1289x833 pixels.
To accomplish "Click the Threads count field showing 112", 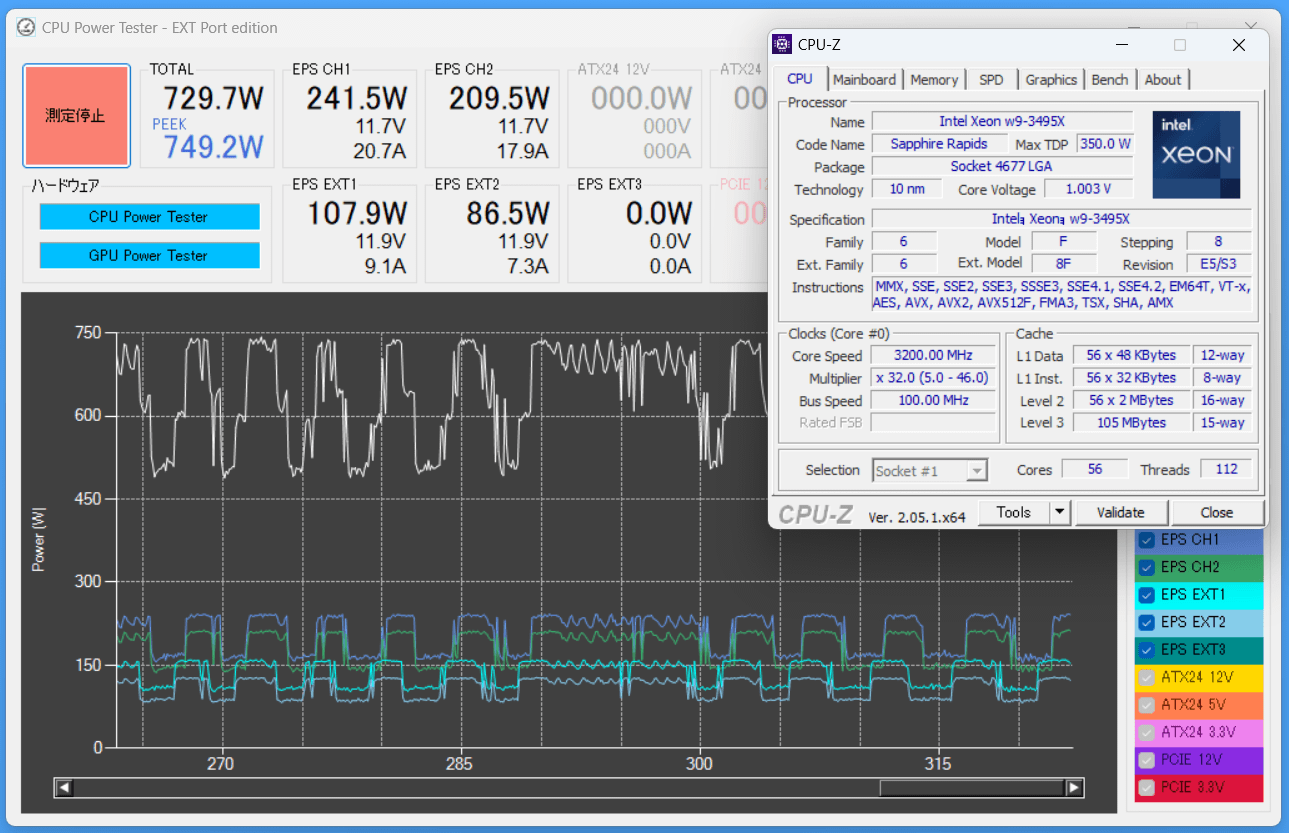I will [x=1227, y=469].
